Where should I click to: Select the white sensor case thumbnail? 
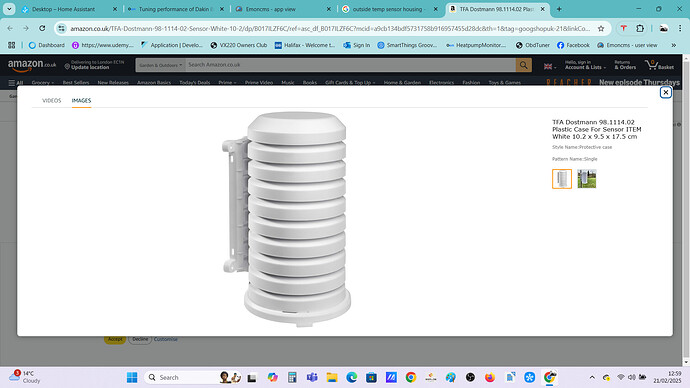[x=562, y=179]
